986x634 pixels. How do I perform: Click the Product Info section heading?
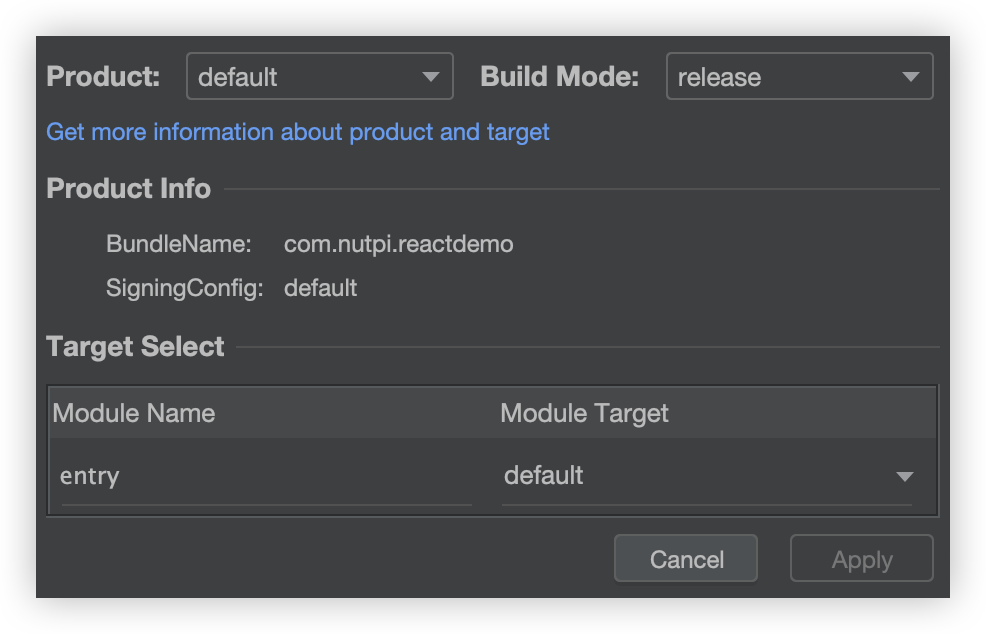click(x=129, y=189)
